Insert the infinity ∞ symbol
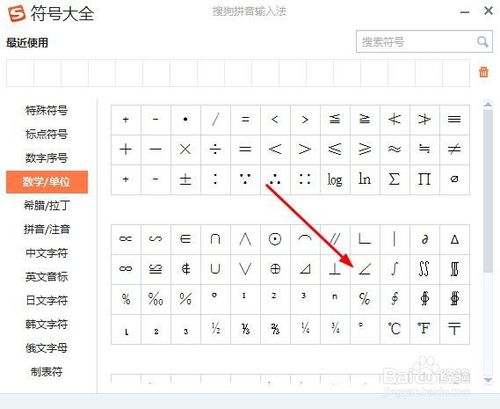This screenshot has width=500, height=409. [x=126, y=269]
